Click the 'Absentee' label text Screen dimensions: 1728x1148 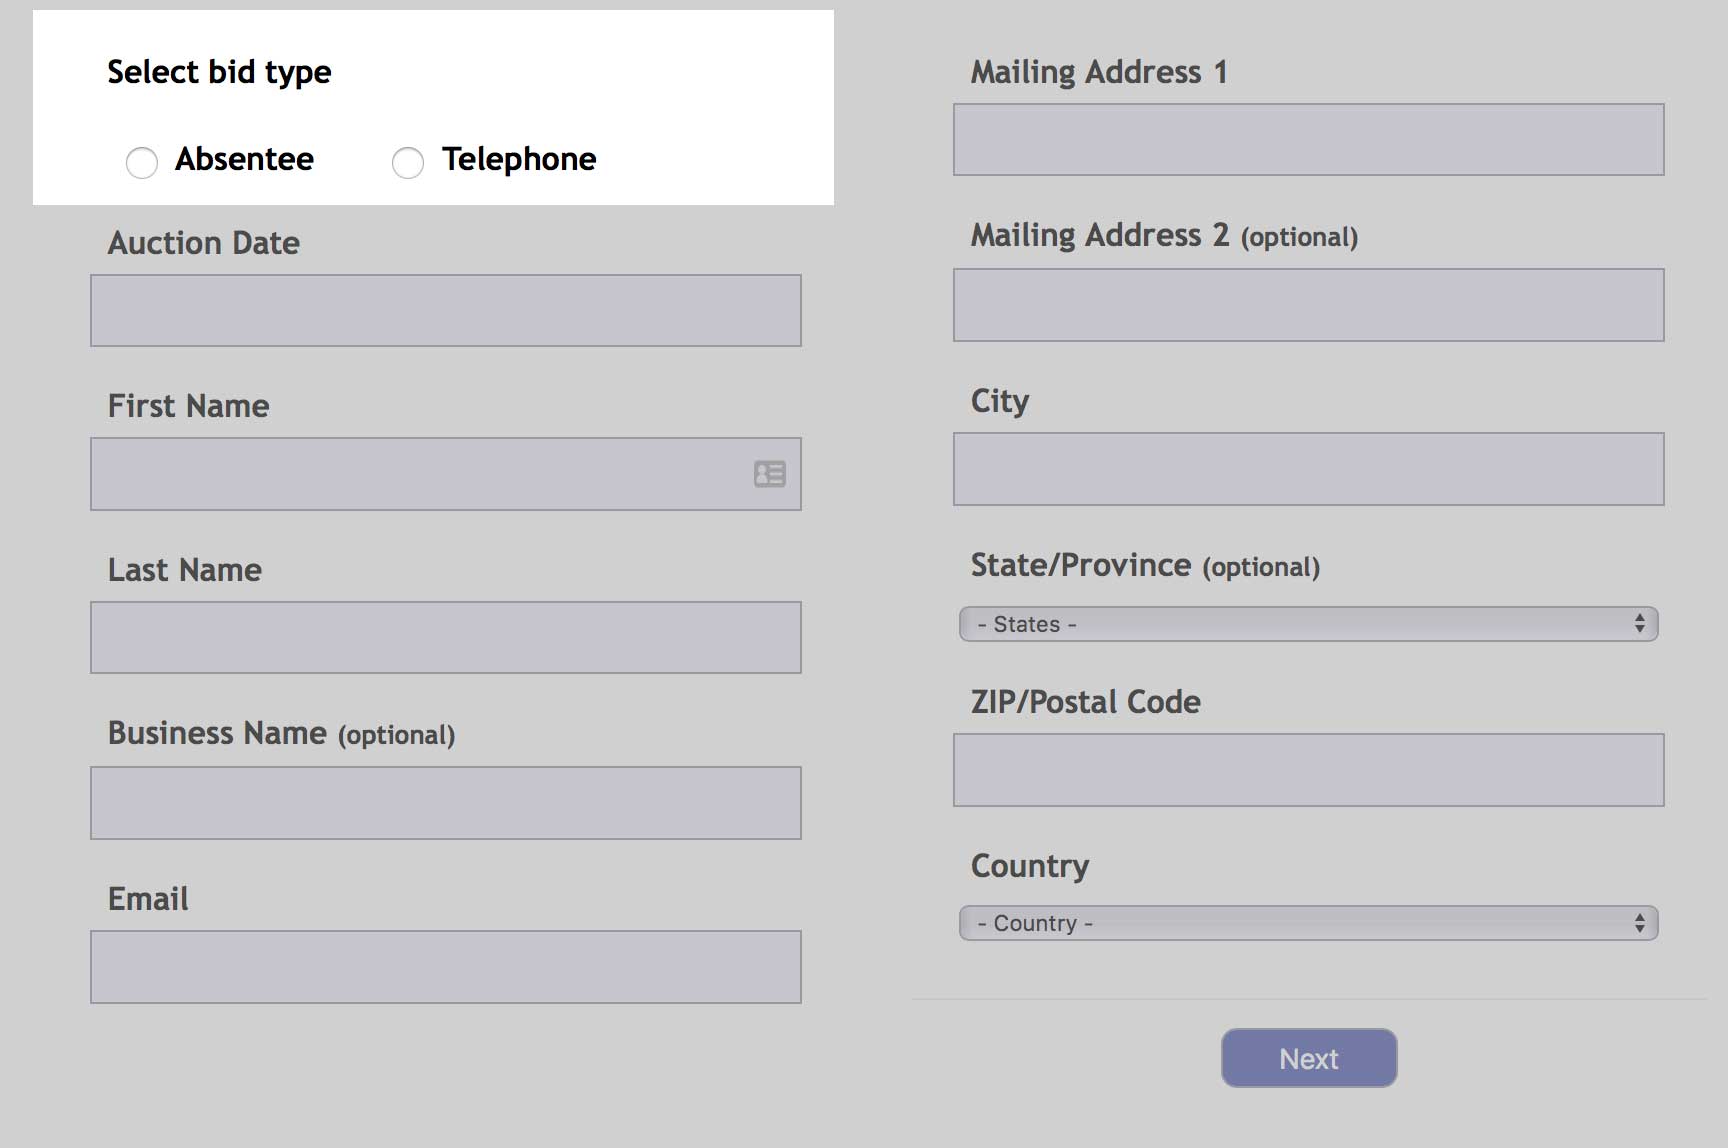click(x=244, y=159)
